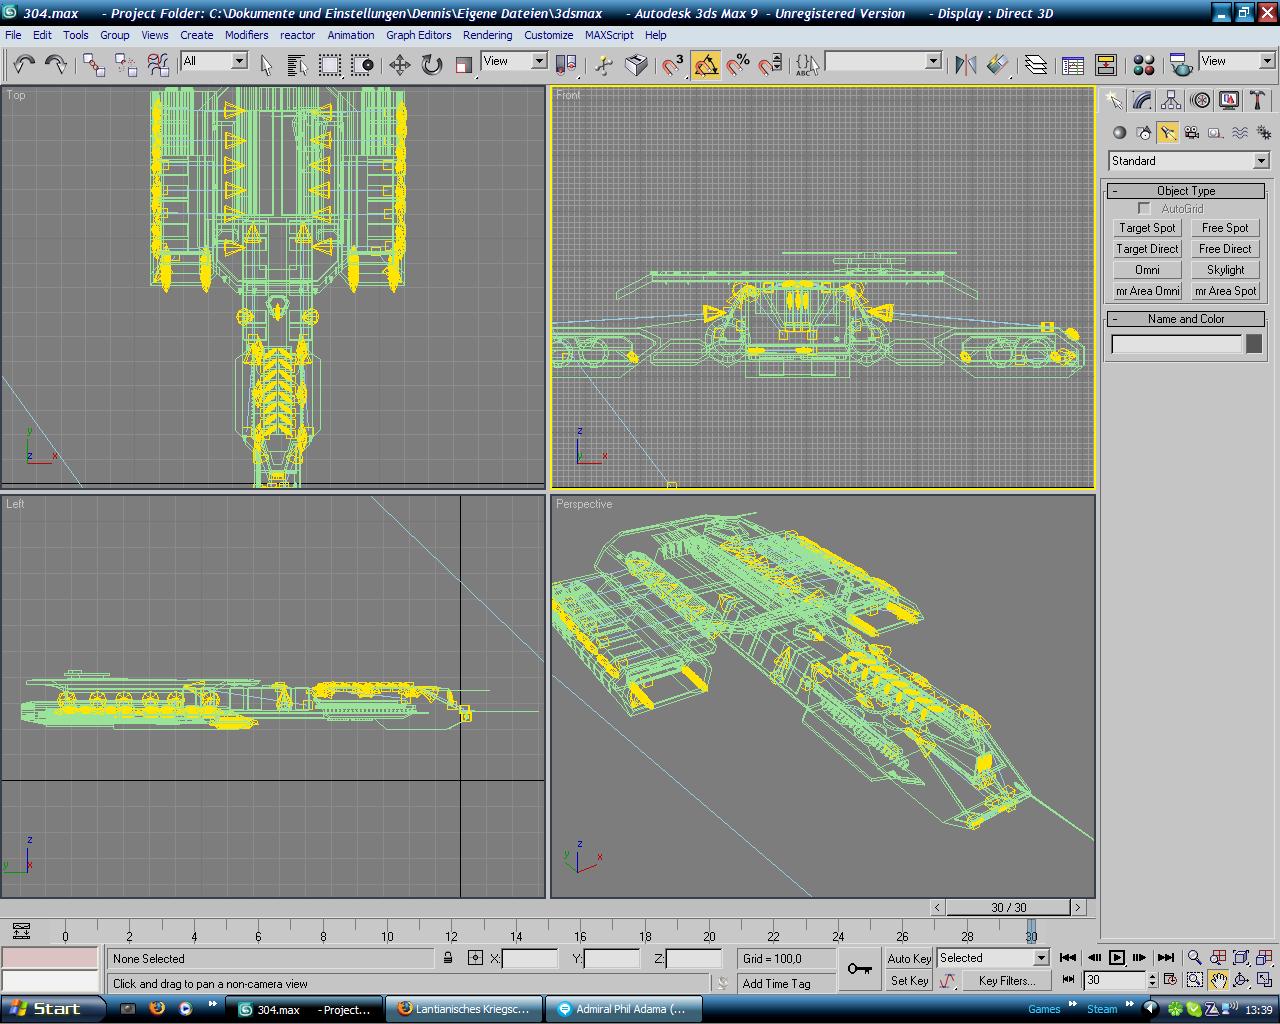The height and width of the screenshot is (1024, 1280).
Task: Open the Utilities hammer panel
Action: (1258, 100)
